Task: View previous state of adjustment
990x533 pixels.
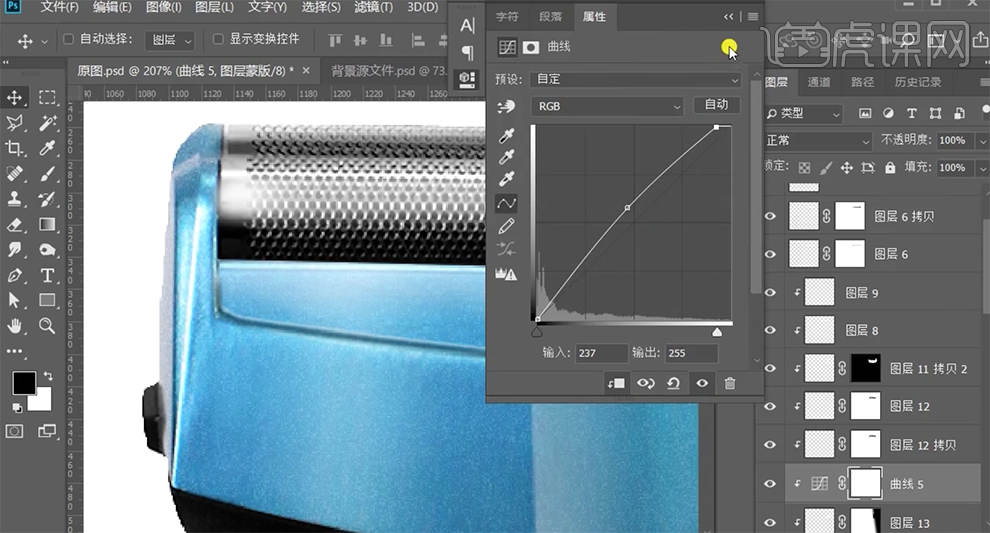Action: point(645,383)
